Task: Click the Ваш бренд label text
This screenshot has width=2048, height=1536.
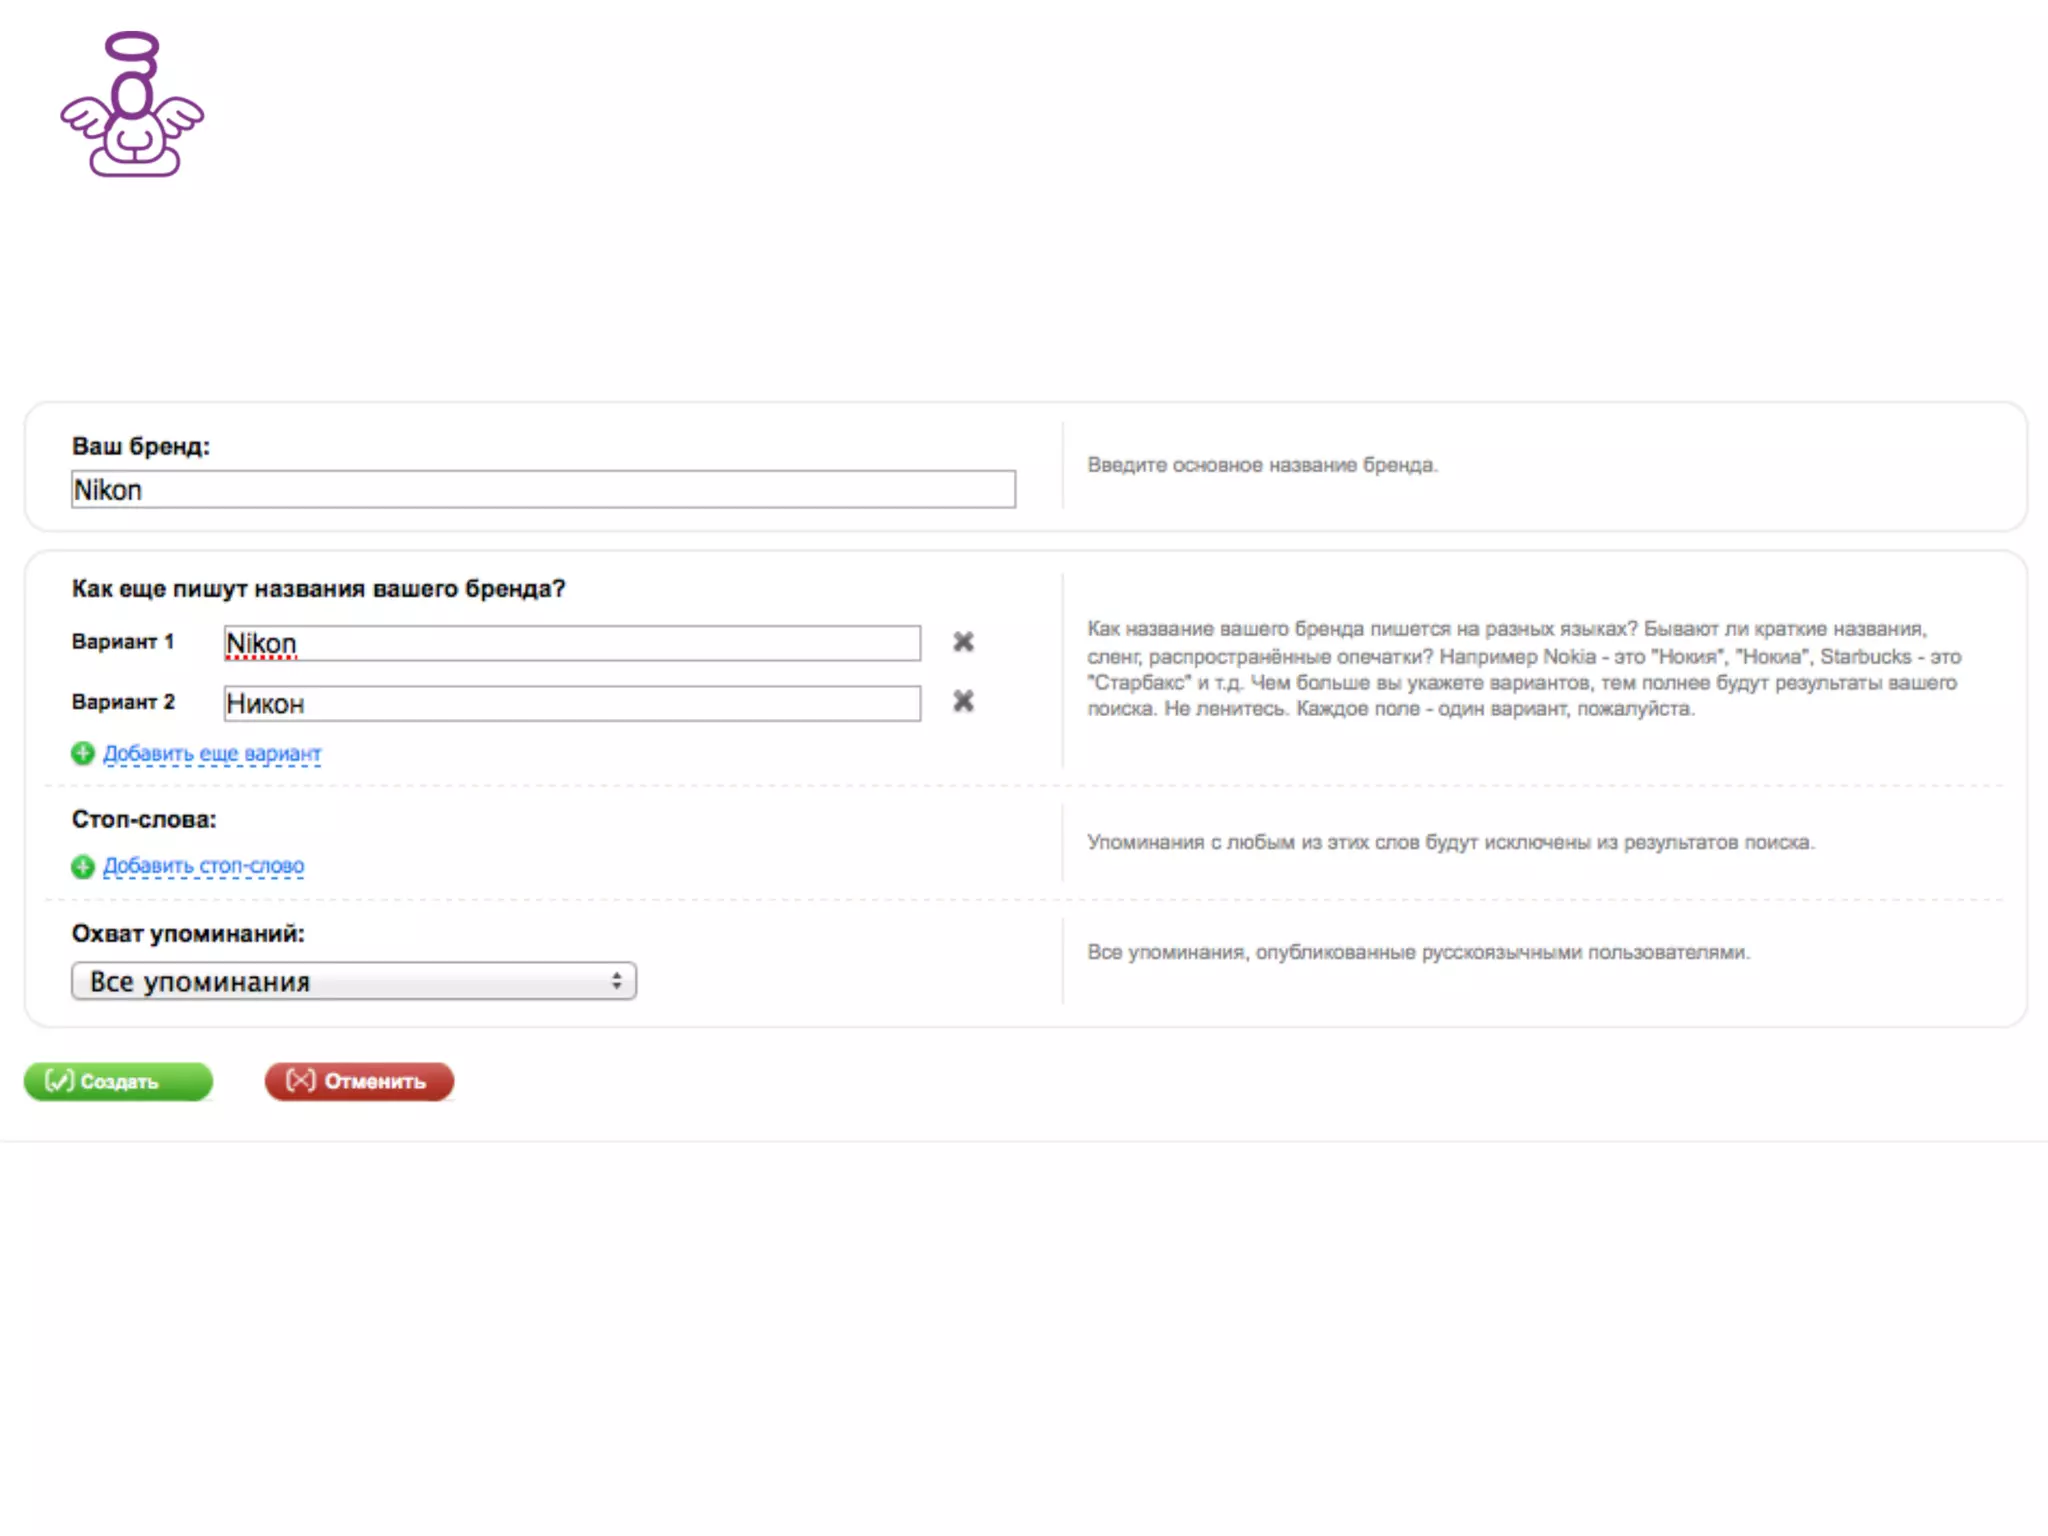Action: coord(141,447)
